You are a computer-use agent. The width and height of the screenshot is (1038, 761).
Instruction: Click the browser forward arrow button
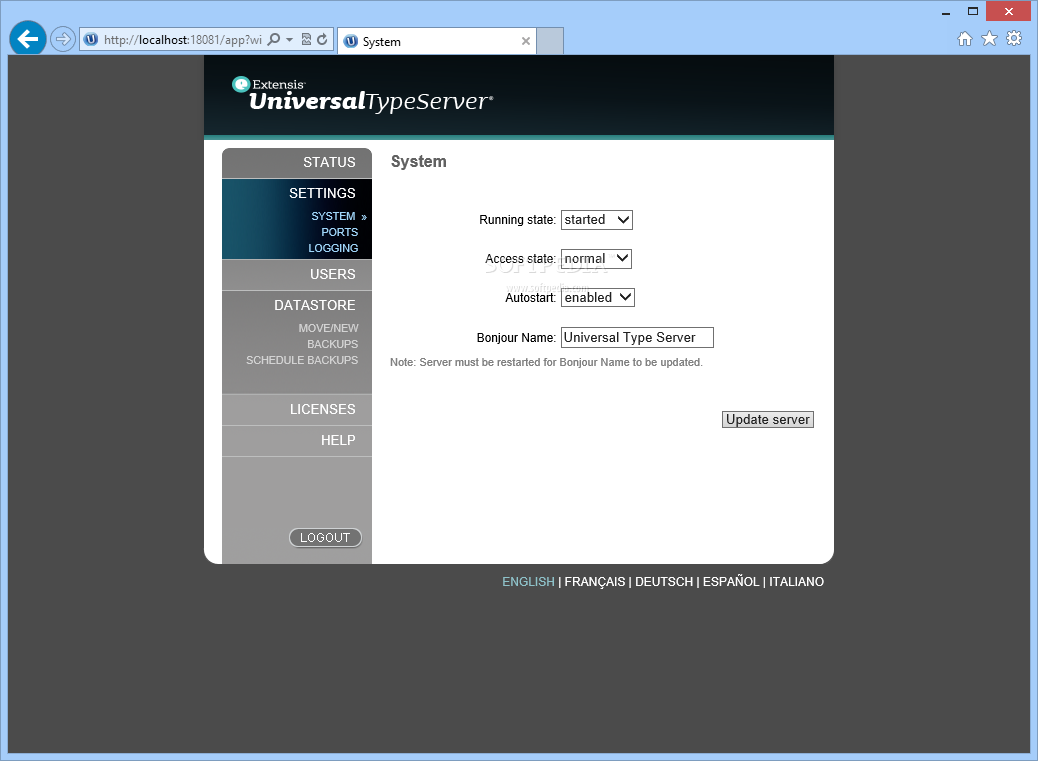62,40
